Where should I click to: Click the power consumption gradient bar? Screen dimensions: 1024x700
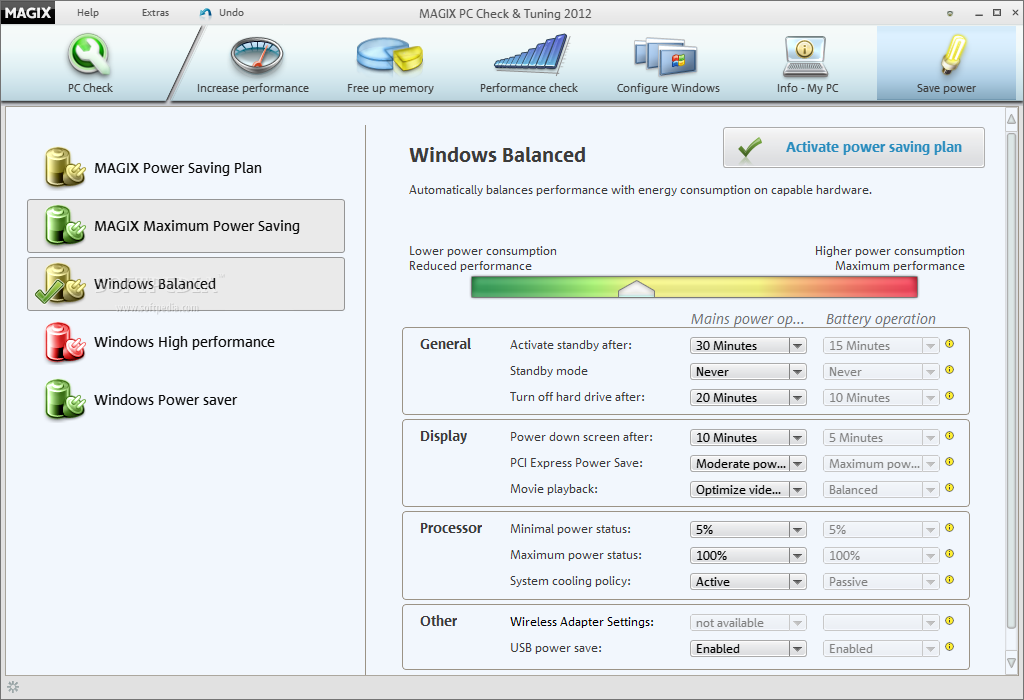point(694,287)
